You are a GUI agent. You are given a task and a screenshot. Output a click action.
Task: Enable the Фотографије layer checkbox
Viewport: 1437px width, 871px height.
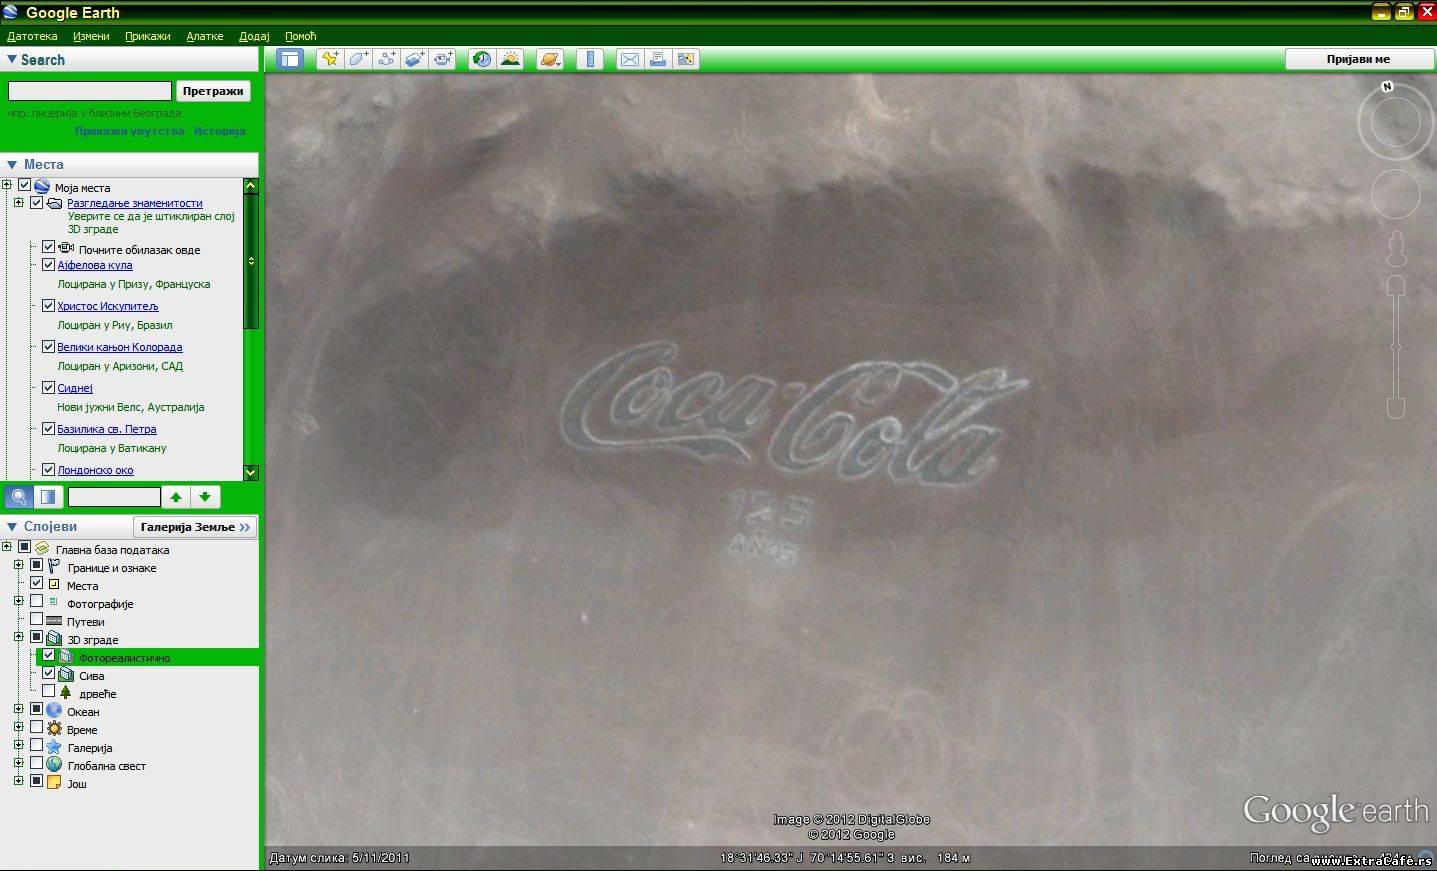[37, 602]
